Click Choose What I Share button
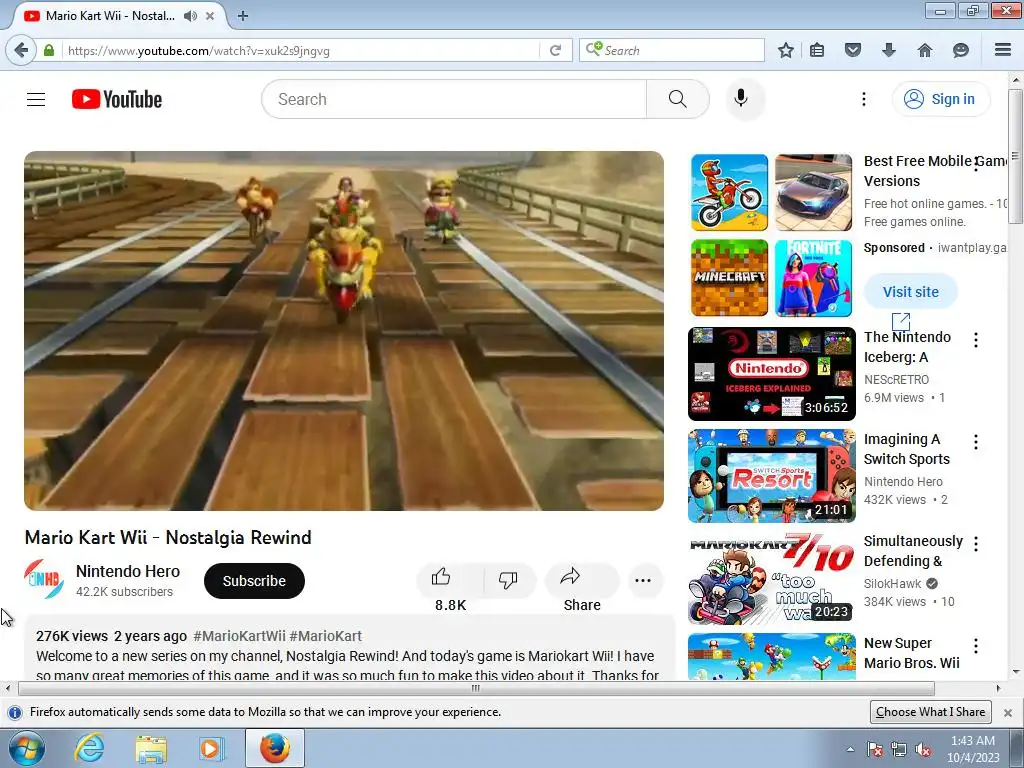This screenshot has height=768, width=1024. [931, 712]
